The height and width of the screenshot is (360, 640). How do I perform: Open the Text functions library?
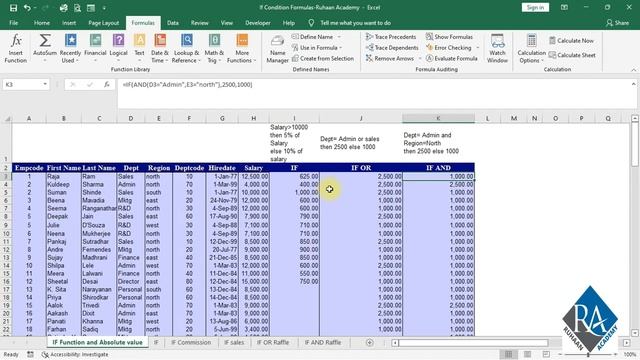coord(139,49)
